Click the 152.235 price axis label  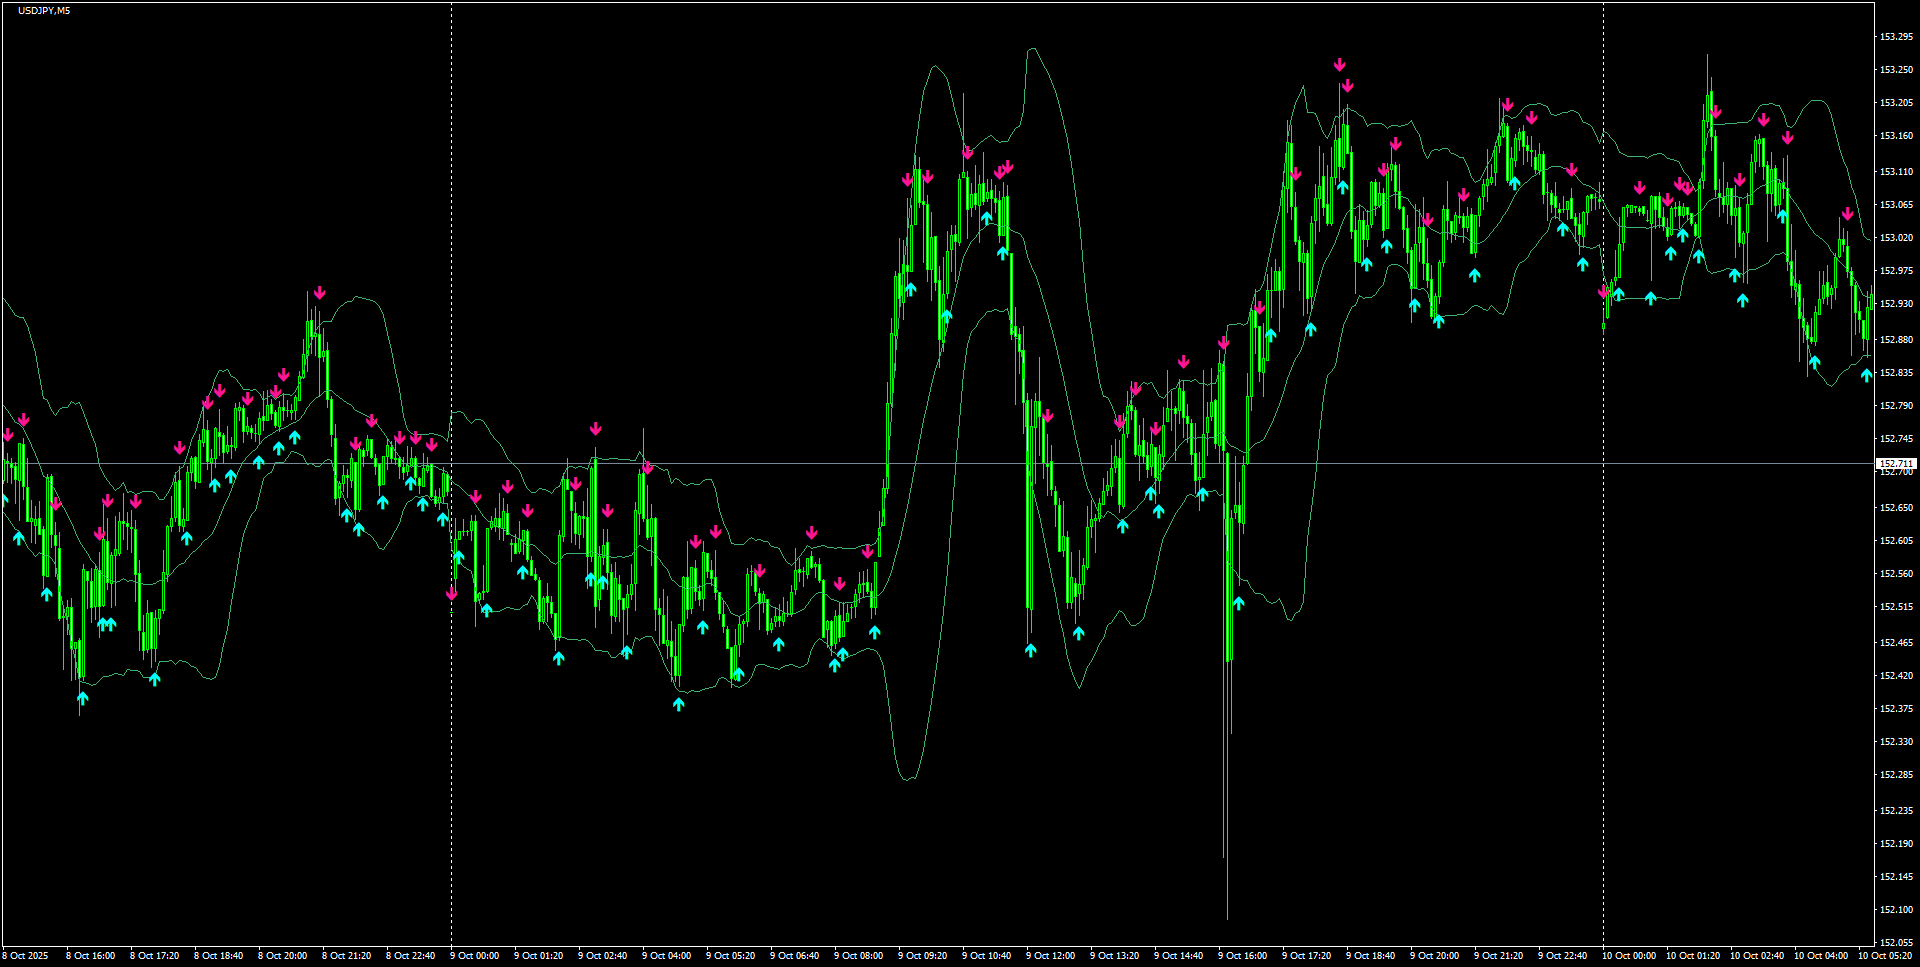click(1896, 811)
